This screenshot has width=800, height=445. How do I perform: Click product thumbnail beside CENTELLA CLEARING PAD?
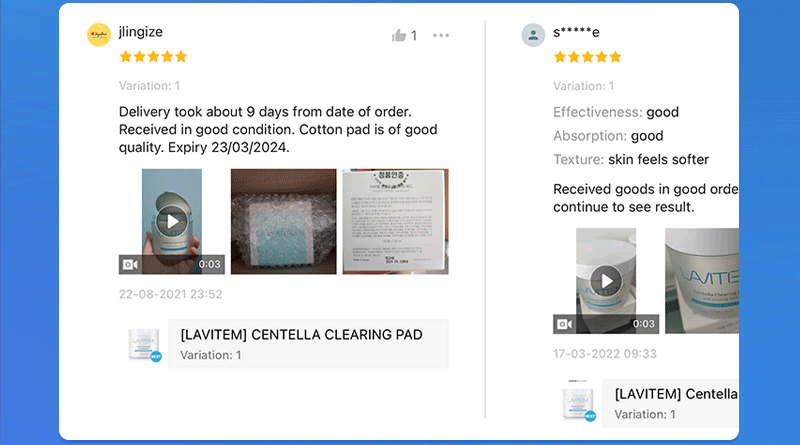[x=144, y=344]
